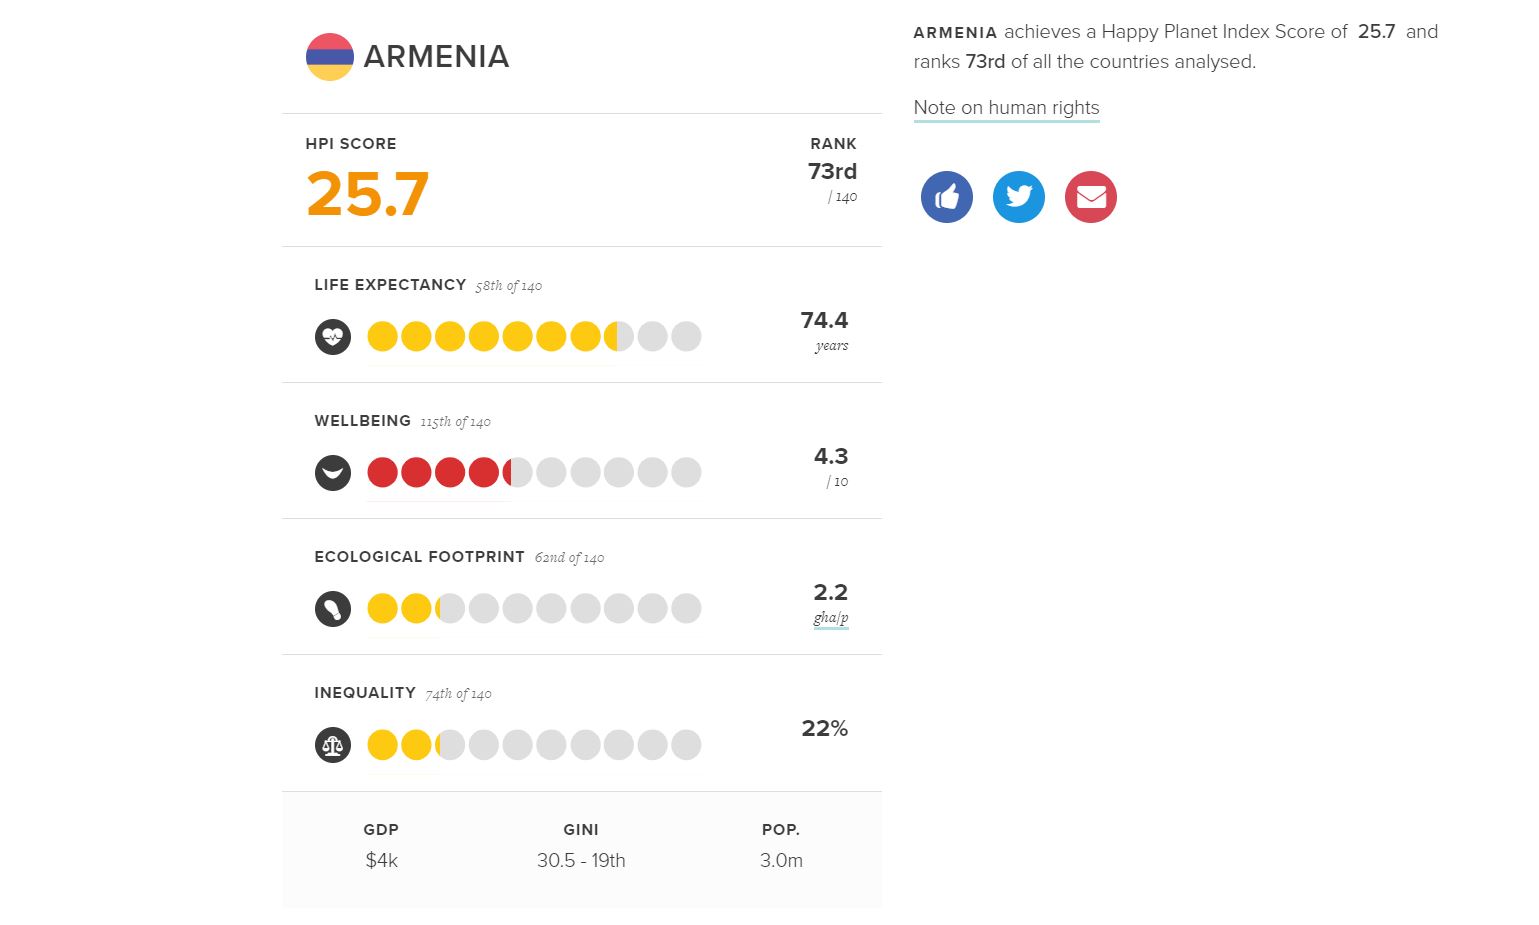Click the orange 25.7 HPI score
Image resolution: width=1539 pixels, height=925 pixels.
(367, 194)
